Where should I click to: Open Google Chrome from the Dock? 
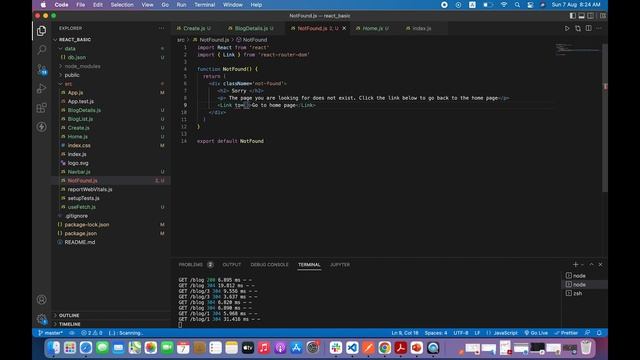(x=384, y=348)
